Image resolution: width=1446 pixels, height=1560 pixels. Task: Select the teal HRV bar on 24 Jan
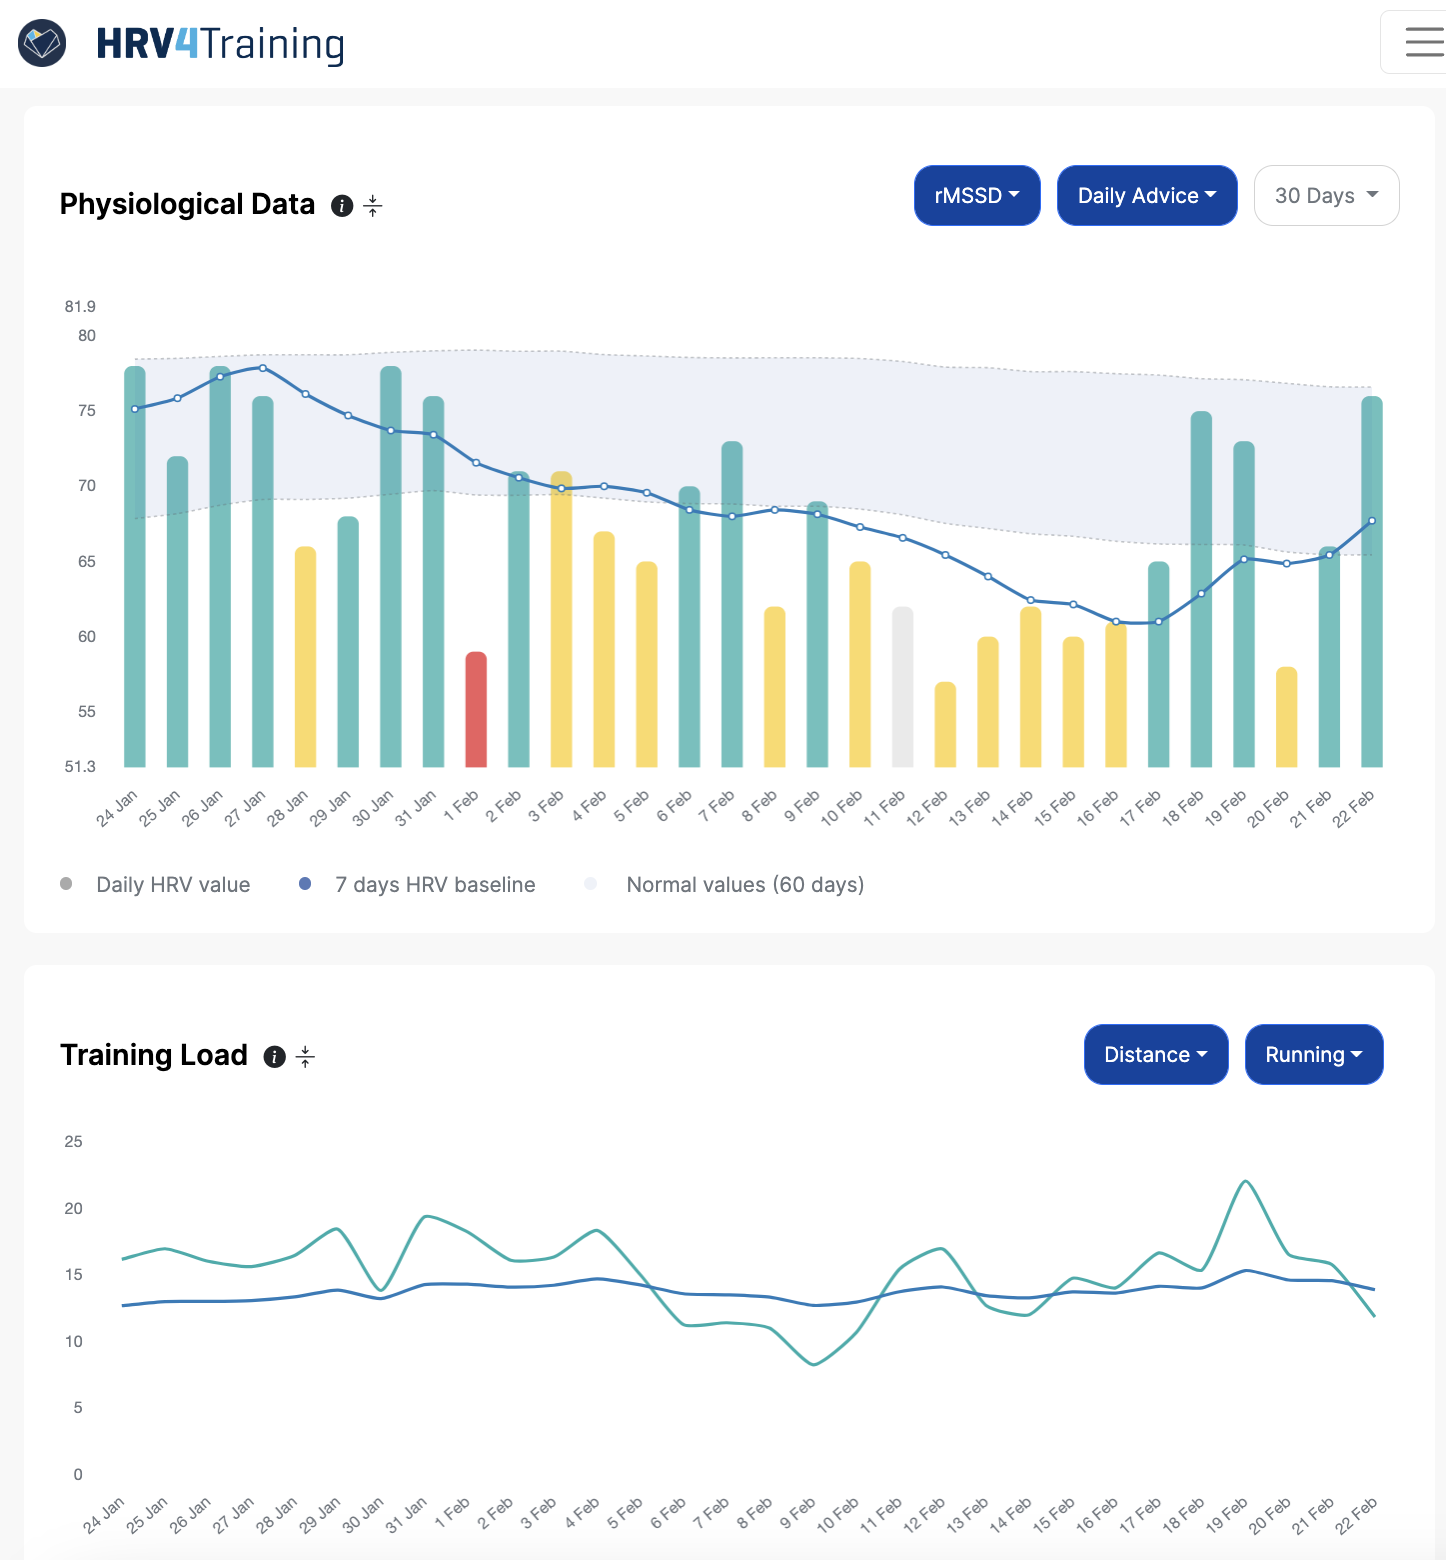(x=134, y=570)
